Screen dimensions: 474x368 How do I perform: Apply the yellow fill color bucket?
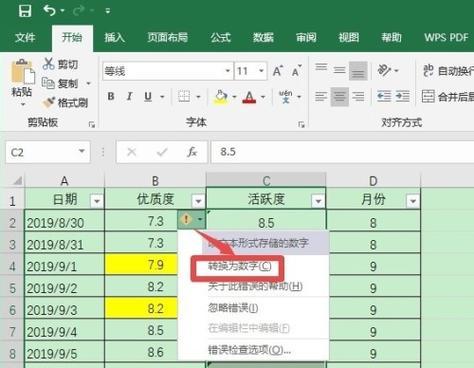click(221, 97)
